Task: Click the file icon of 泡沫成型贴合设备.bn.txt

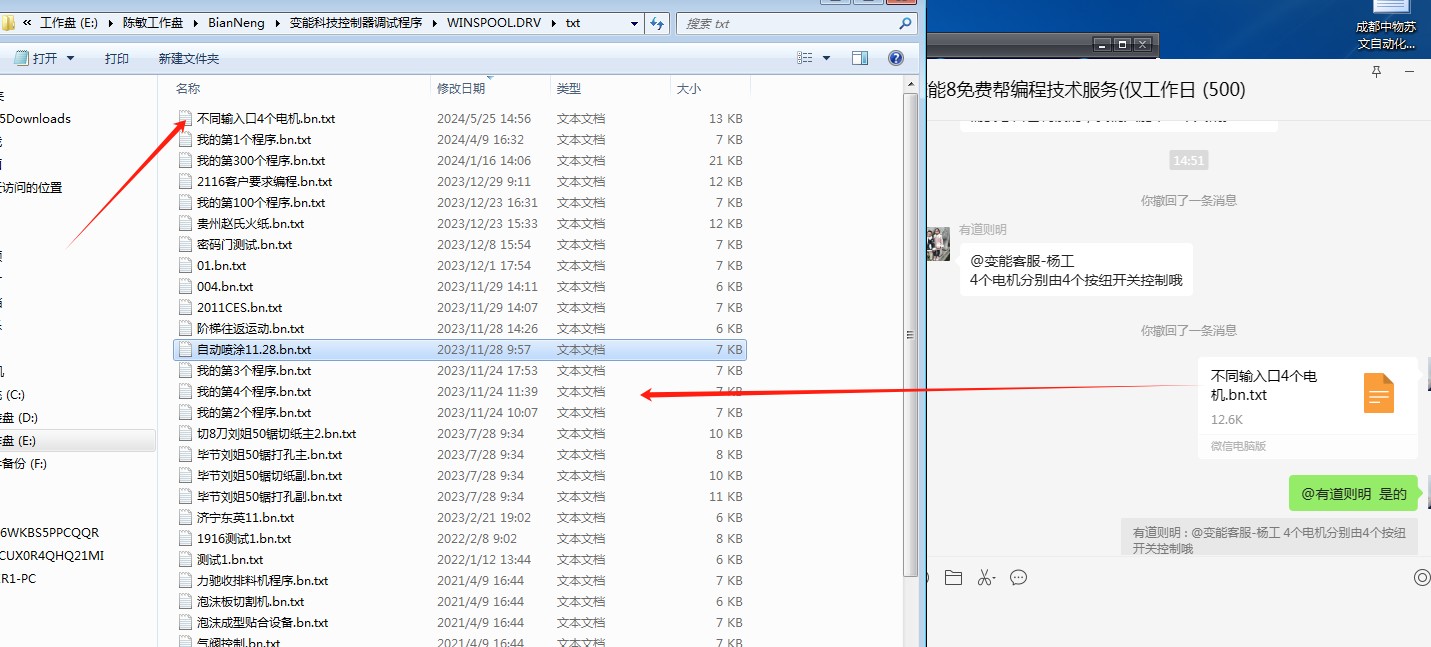Action: pyautogui.click(x=184, y=622)
